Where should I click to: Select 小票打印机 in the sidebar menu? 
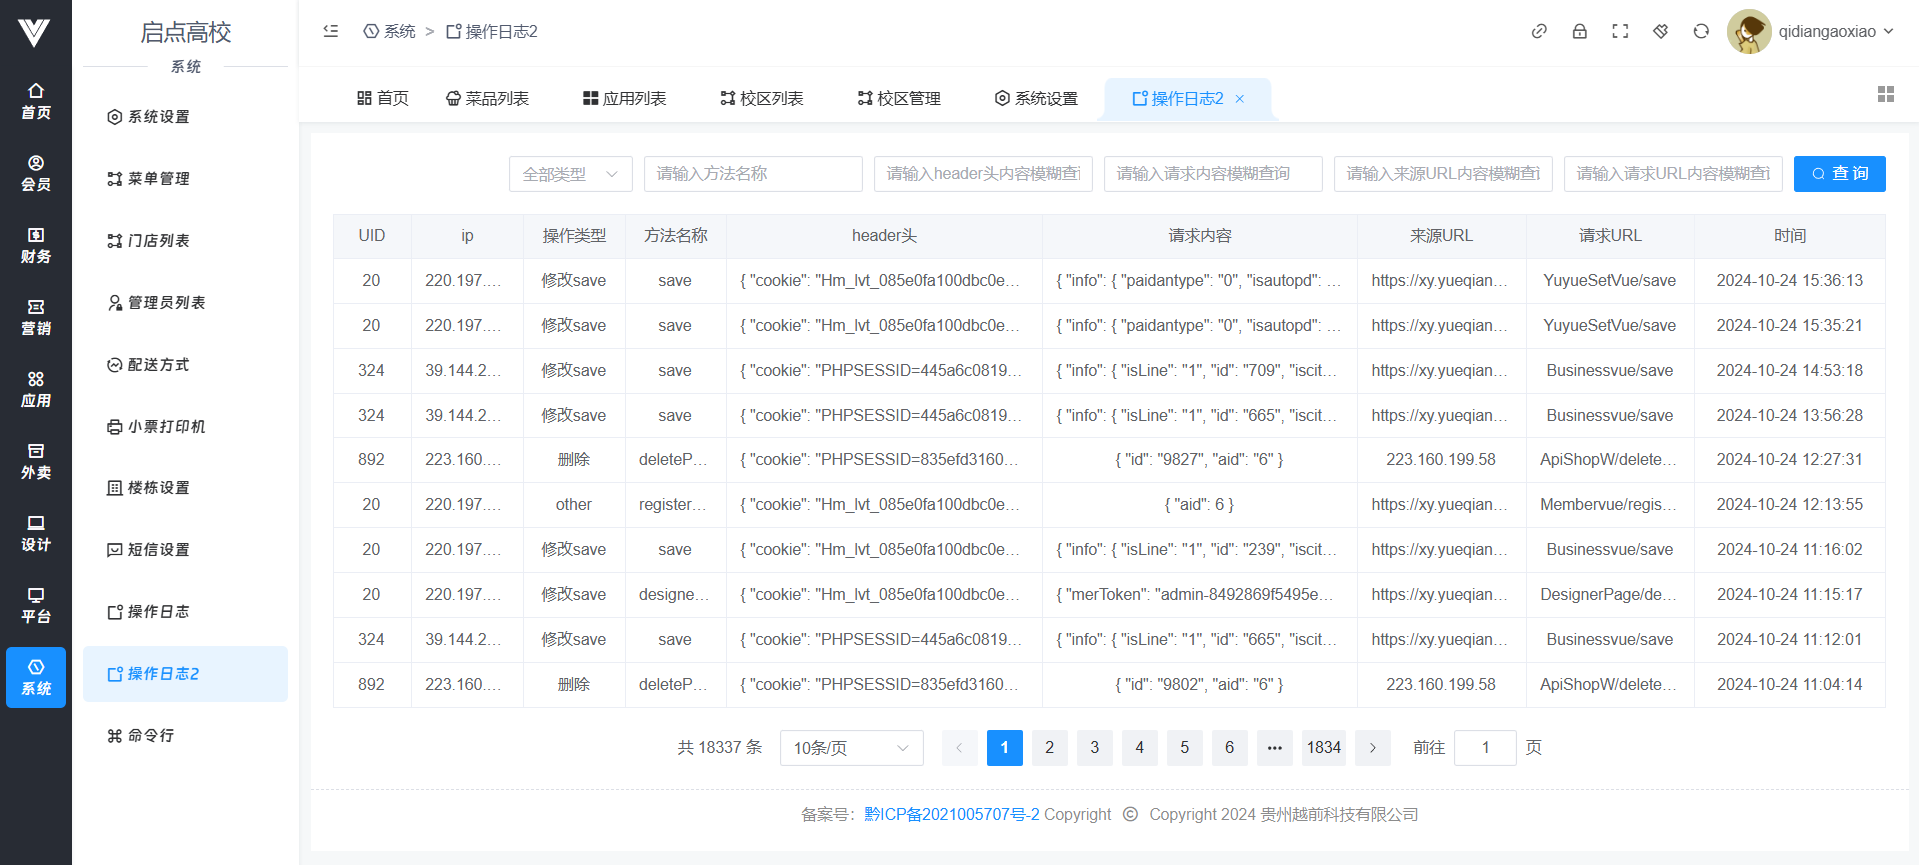(157, 426)
